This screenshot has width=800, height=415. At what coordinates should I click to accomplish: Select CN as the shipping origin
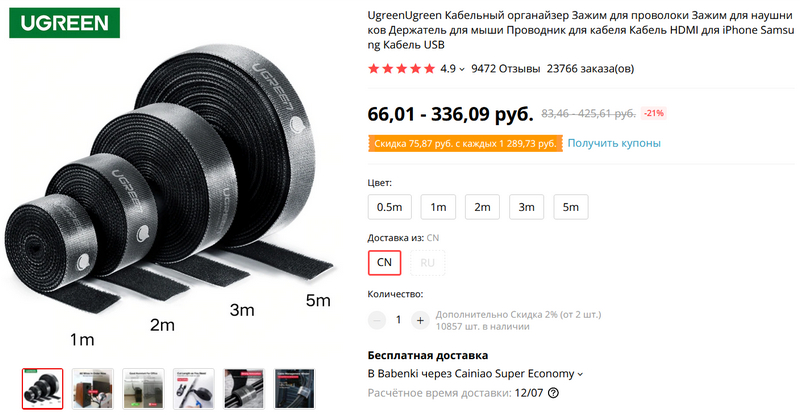point(384,263)
